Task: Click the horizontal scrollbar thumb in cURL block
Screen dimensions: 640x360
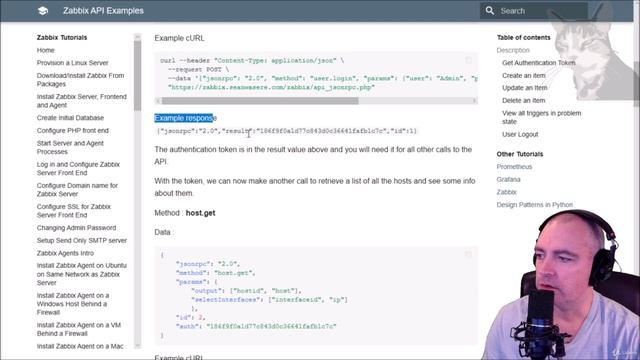Action: (260, 101)
